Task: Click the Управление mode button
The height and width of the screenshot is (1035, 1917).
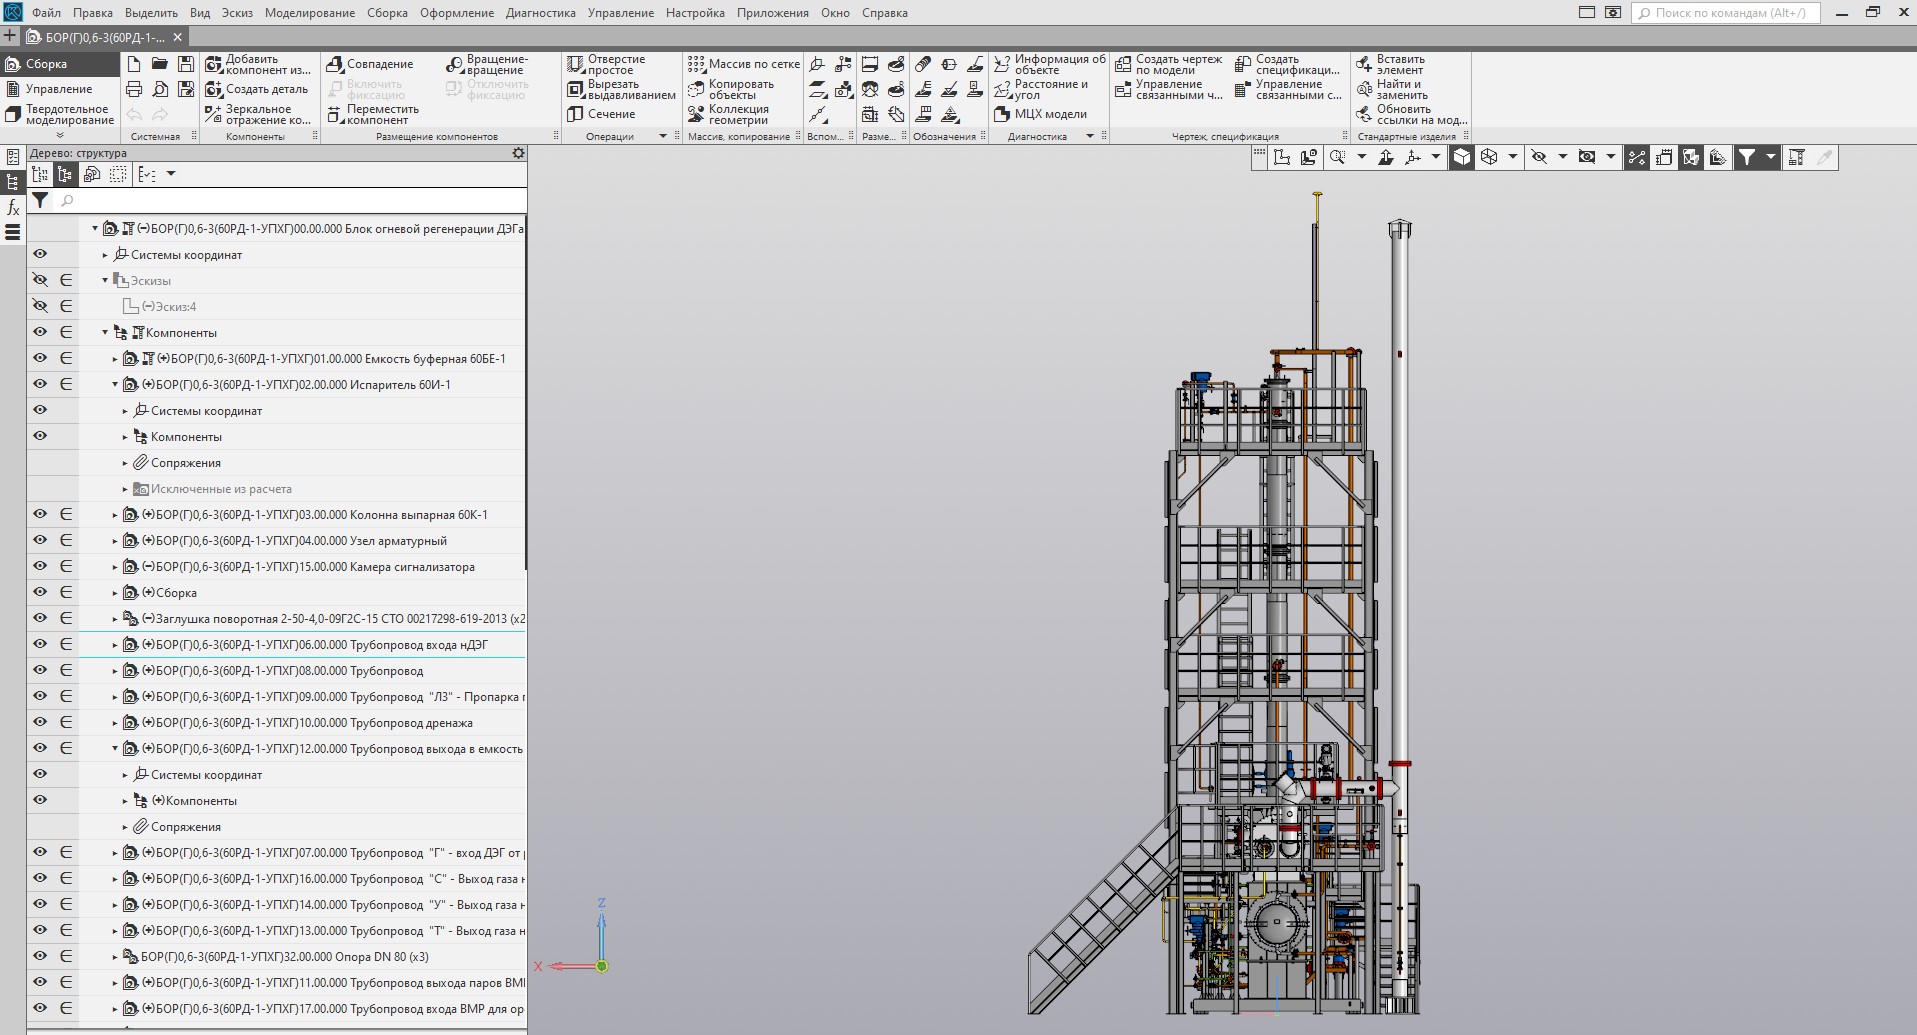Action: (58, 89)
